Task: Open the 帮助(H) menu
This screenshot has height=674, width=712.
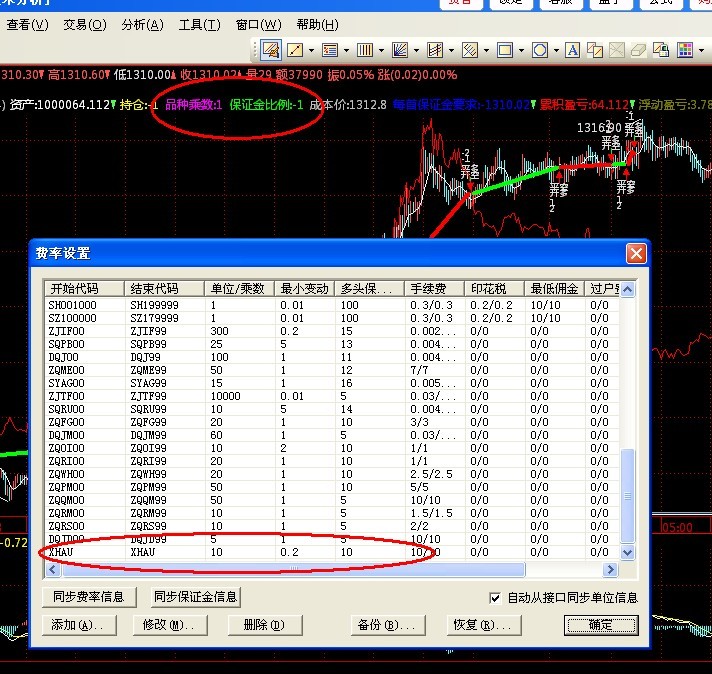Action: (x=317, y=25)
